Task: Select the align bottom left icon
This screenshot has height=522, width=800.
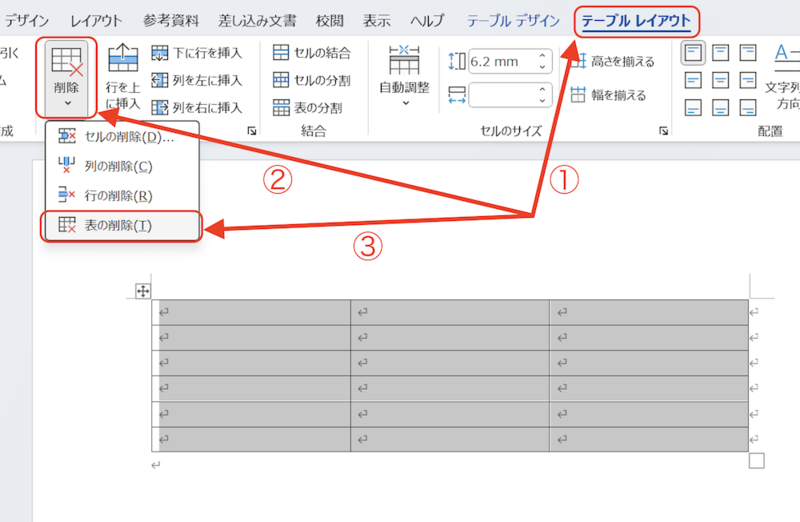Action: [x=693, y=108]
